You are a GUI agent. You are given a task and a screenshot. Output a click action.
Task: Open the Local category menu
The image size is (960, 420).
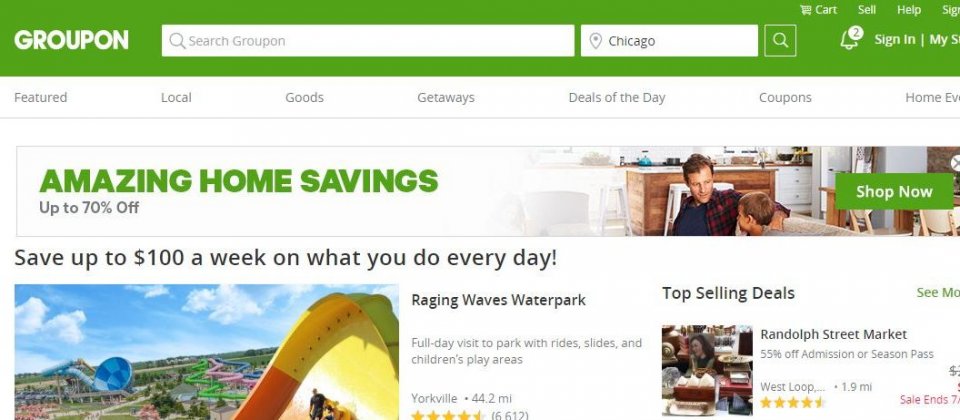coord(176,97)
